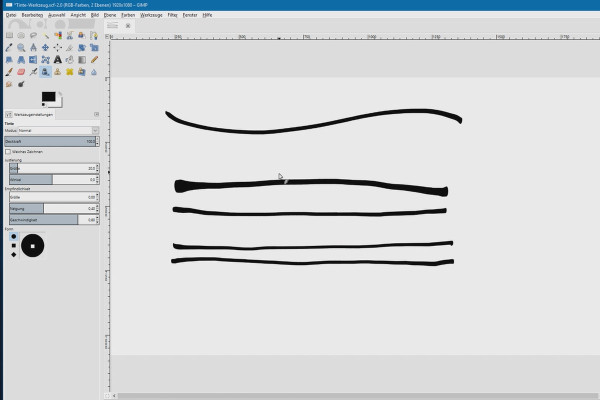Reset colors to default black and white
600x400 pixels.
(43, 105)
